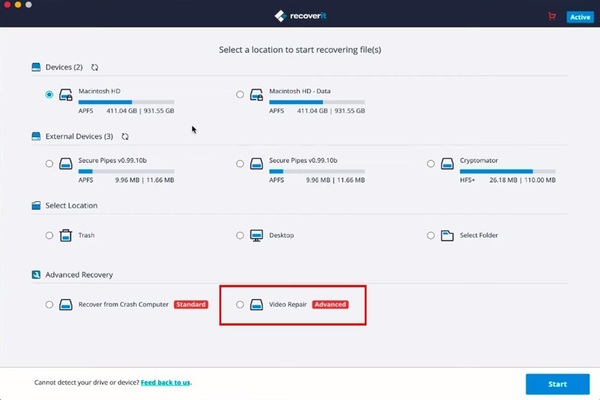Click the Cryptomator drive icon
Screen dimensions: 600x400
pos(447,164)
